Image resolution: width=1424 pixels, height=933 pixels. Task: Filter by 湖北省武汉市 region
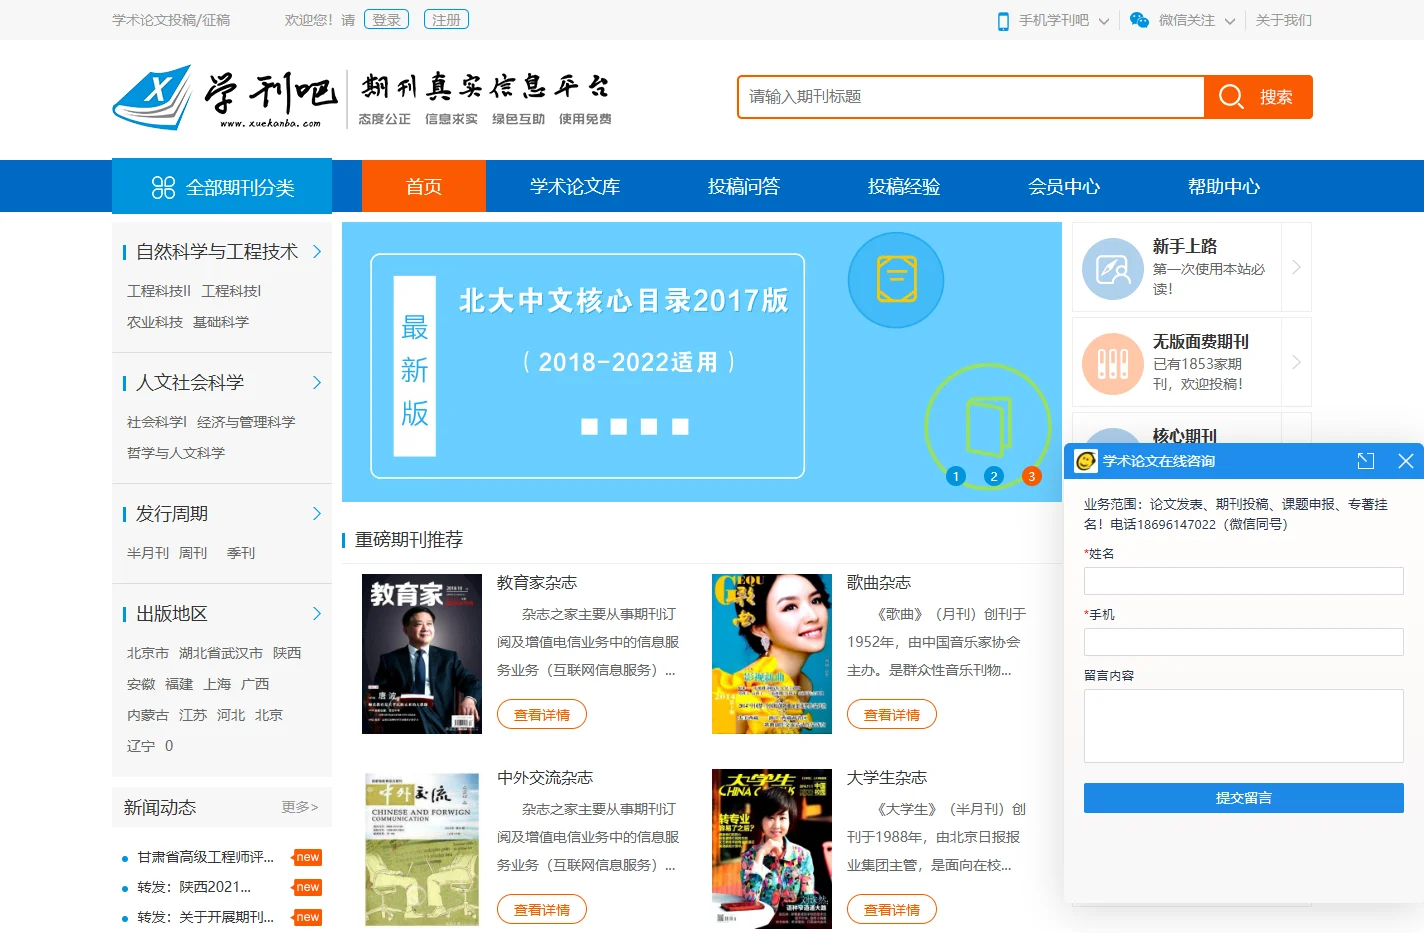coord(221,653)
